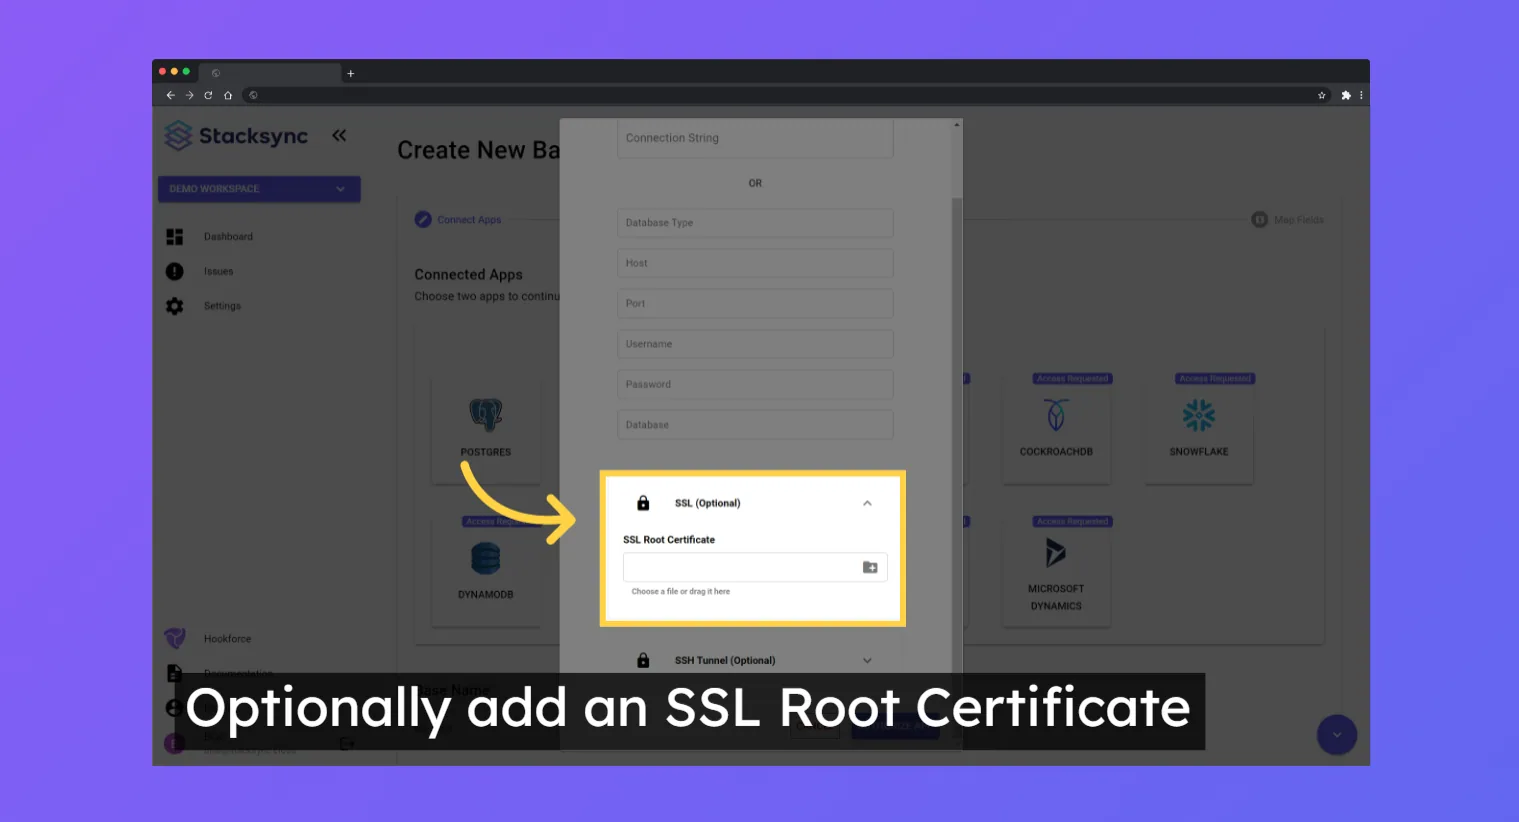The image size is (1519, 822).
Task: Select the Snowflake icon
Action: (x=1199, y=415)
